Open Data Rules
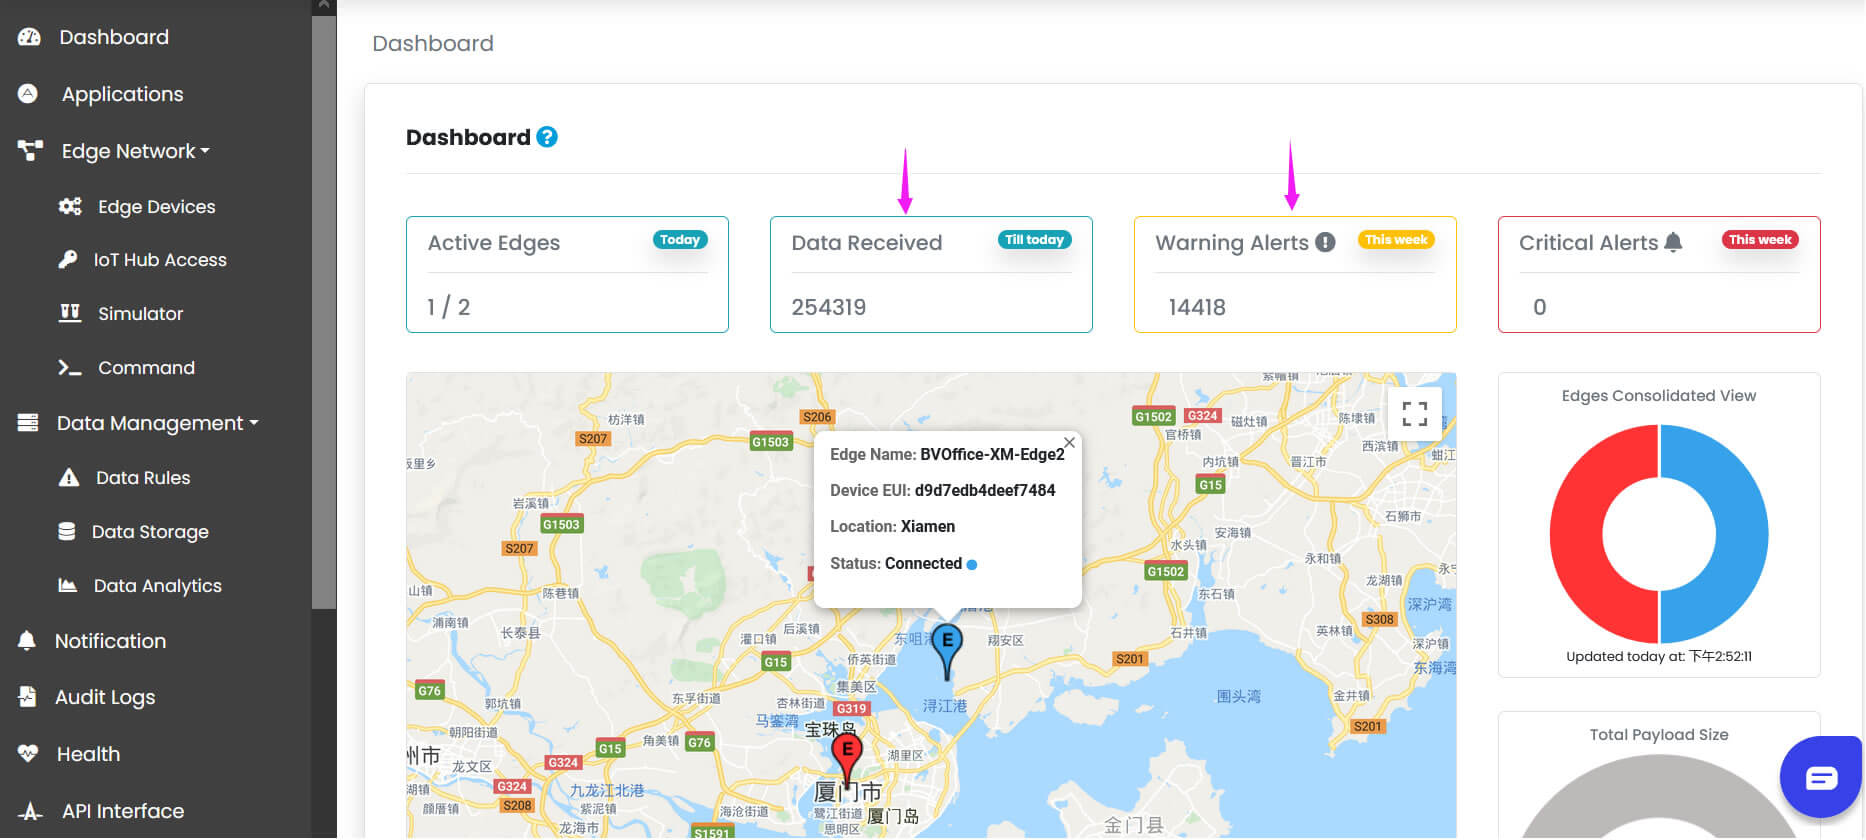 pyautogui.click(x=143, y=478)
